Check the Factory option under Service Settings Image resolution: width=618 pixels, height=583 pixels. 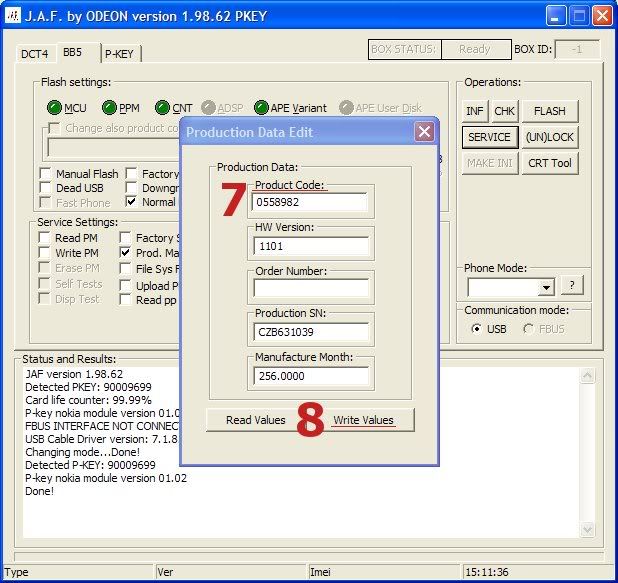click(x=125, y=238)
